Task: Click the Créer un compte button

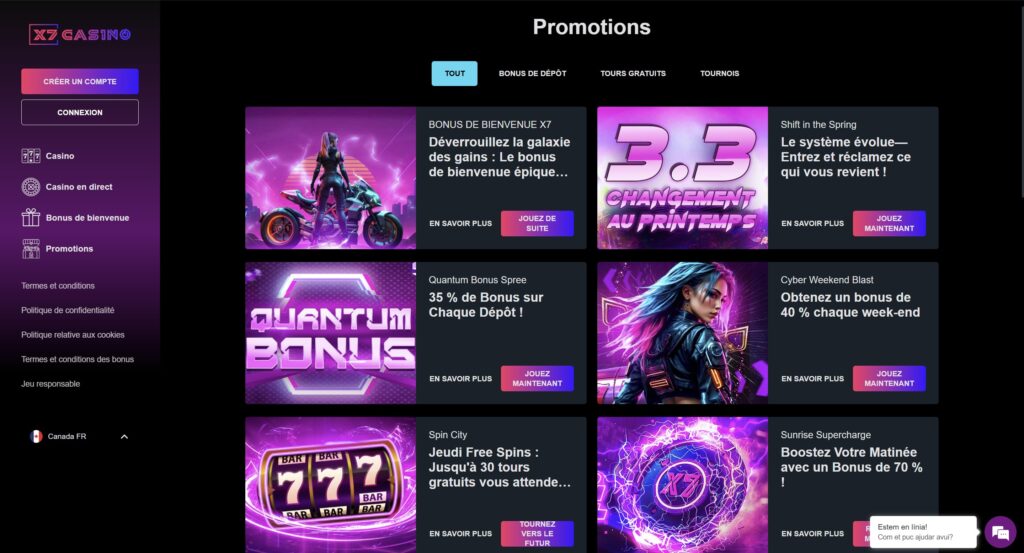Action: point(80,82)
